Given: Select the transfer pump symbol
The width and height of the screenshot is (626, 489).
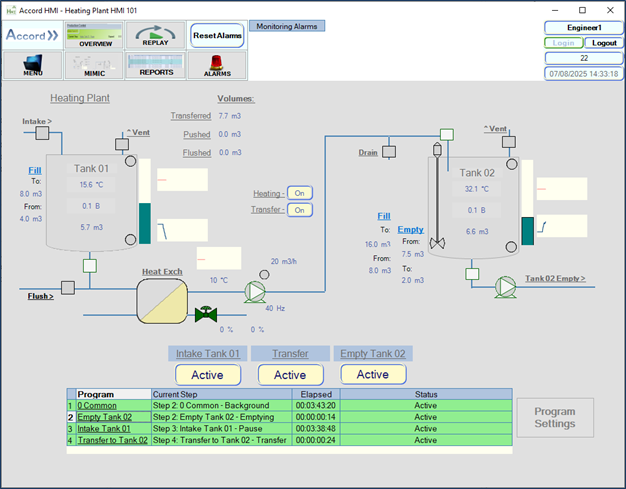Looking at the screenshot, I should point(255,292).
